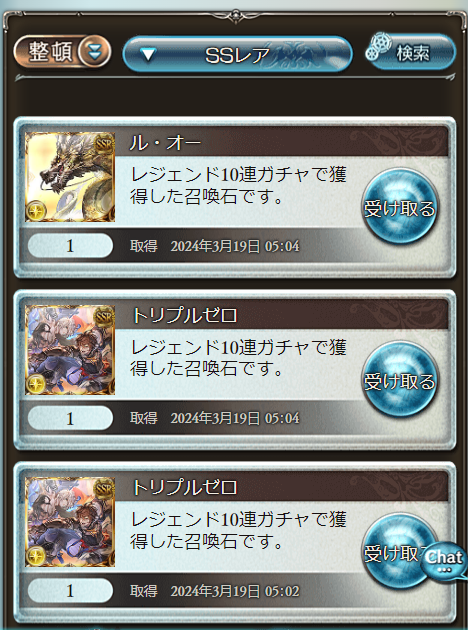468x630 pixels.
Task: Select the ル・オー dragon thumbnail
Action: [70, 177]
